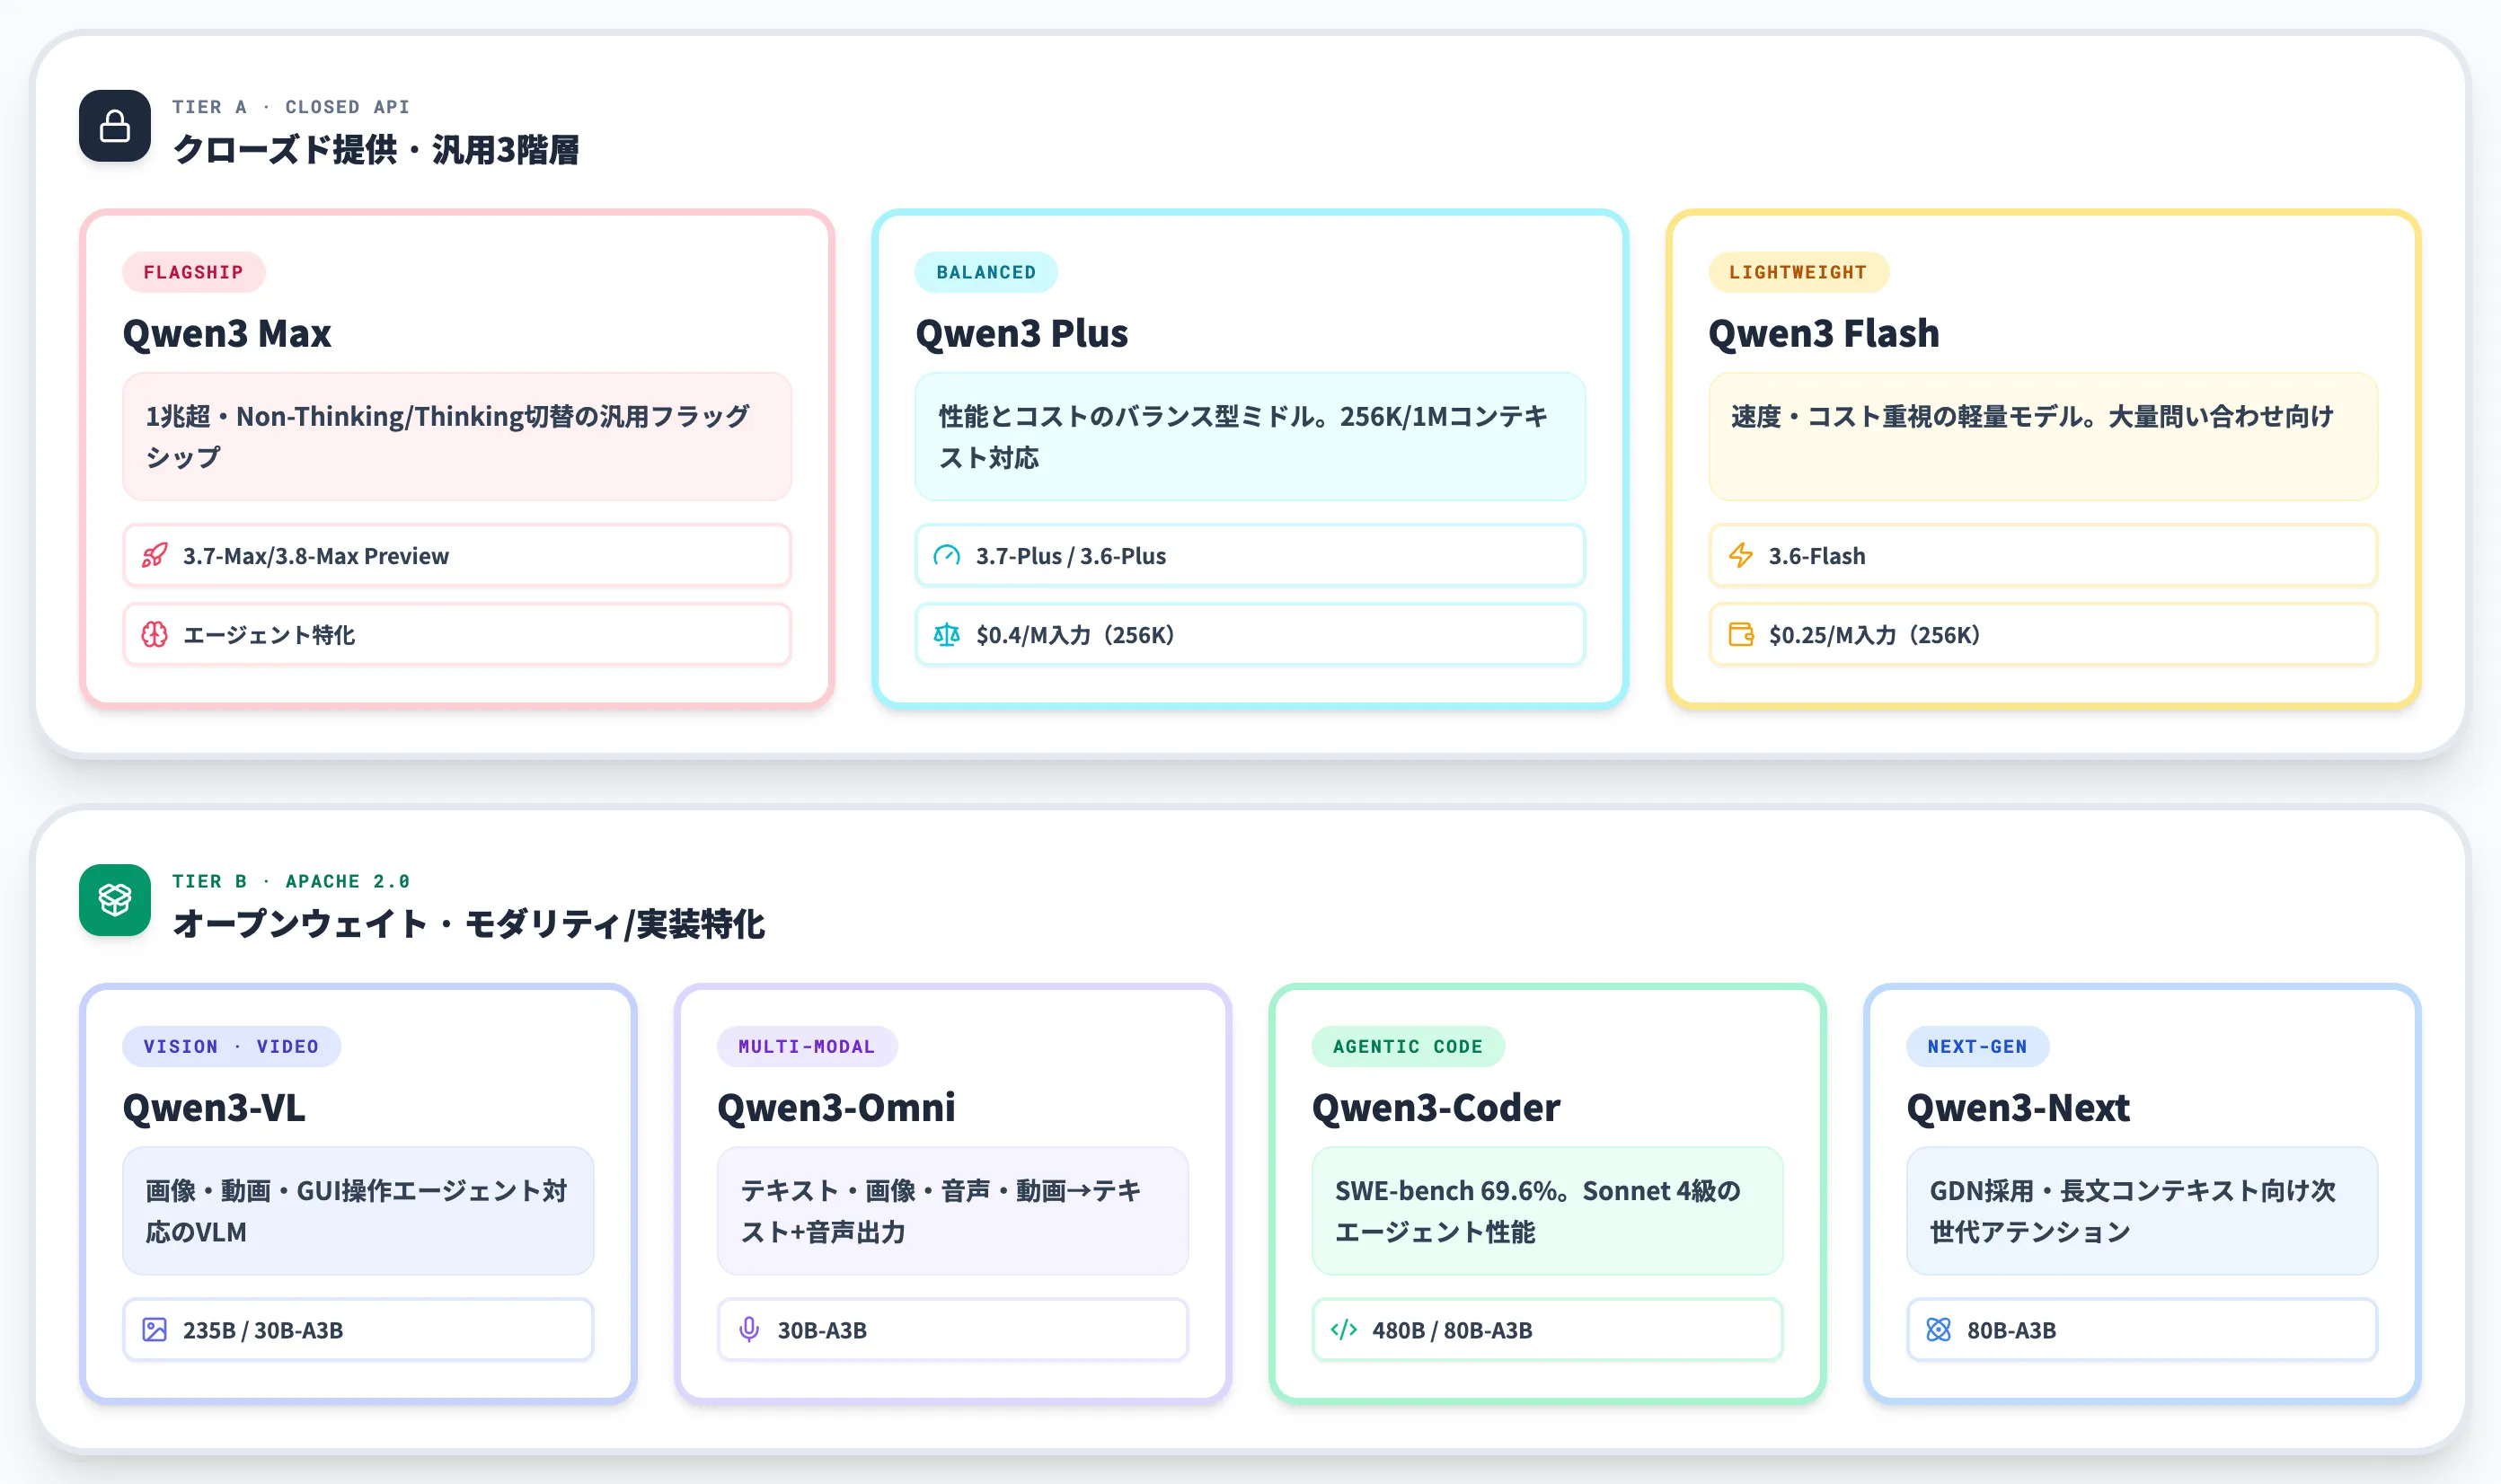
Task: Select the VISION · VIDEO badge
Action: coord(232,1047)
